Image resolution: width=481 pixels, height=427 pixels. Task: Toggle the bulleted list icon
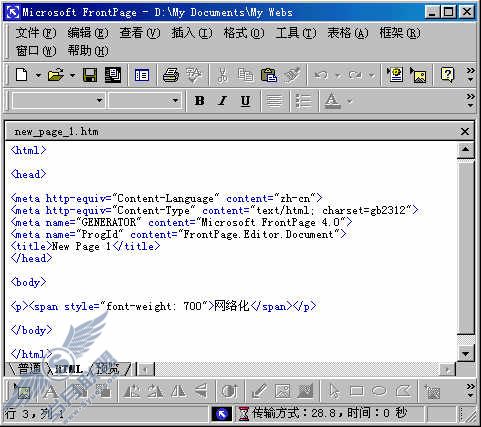tap(303, 100)
